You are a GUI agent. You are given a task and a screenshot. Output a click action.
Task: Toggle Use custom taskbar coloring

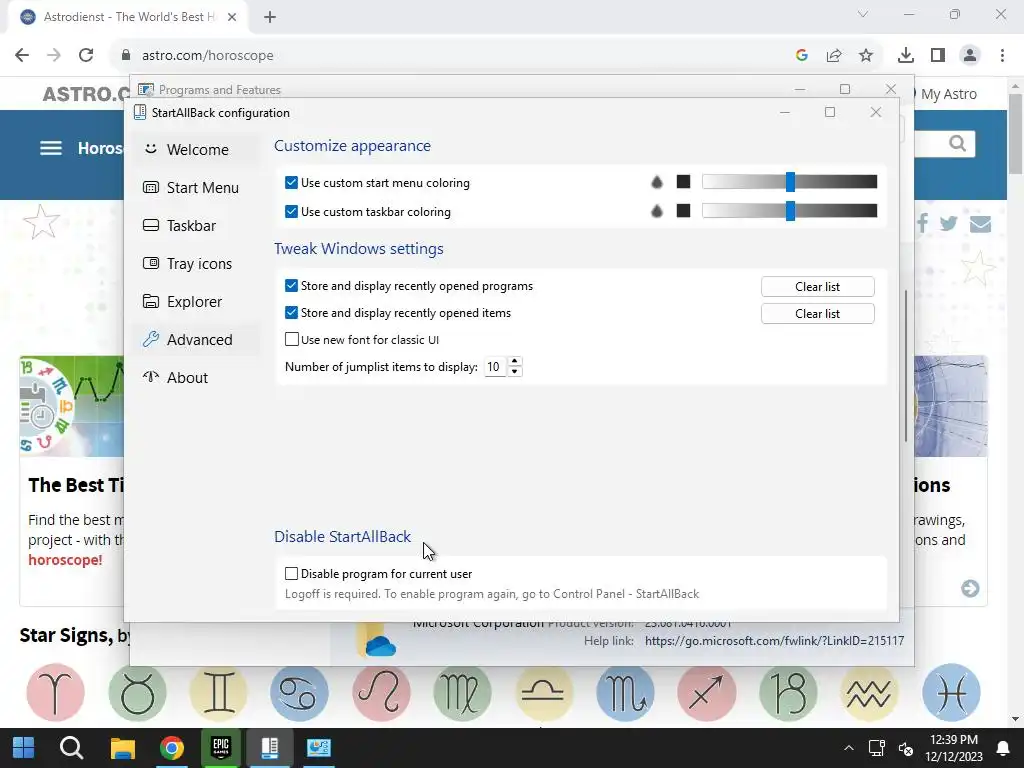[x=291, y=212]
